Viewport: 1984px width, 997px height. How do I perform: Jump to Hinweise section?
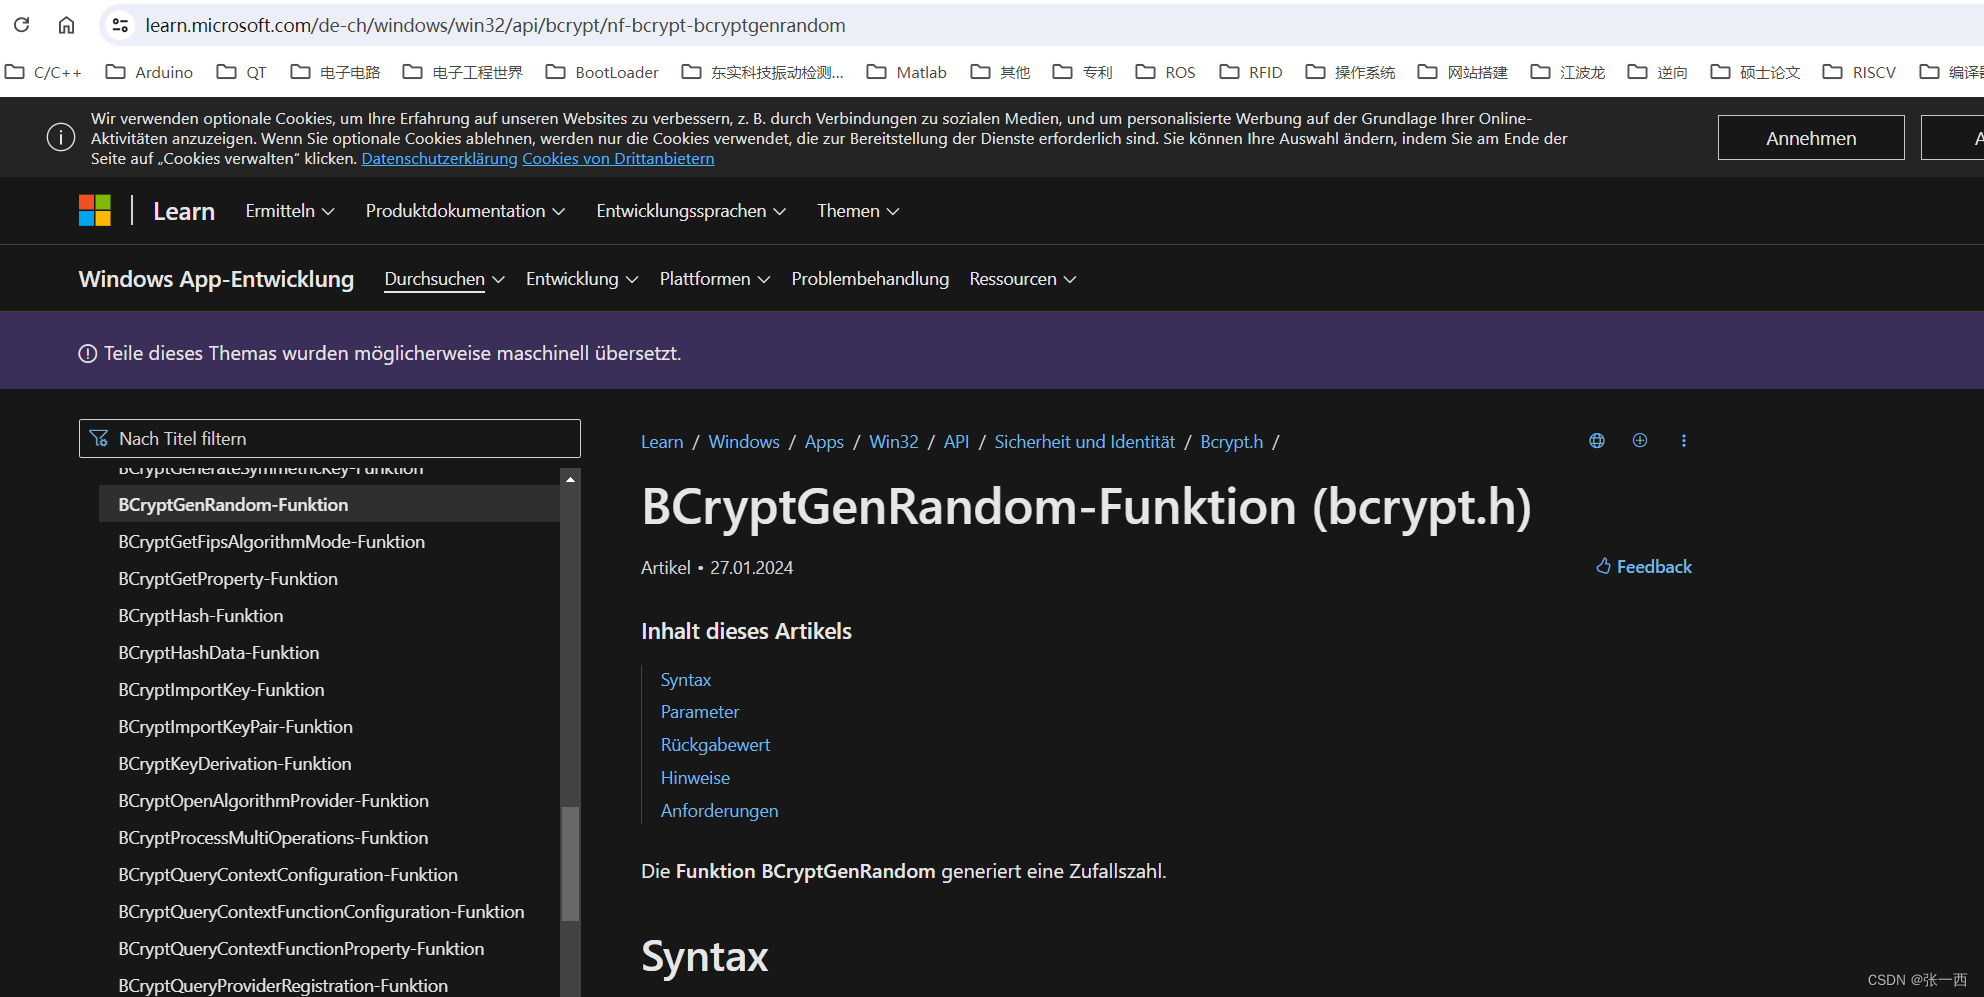[x=695, y=778]
